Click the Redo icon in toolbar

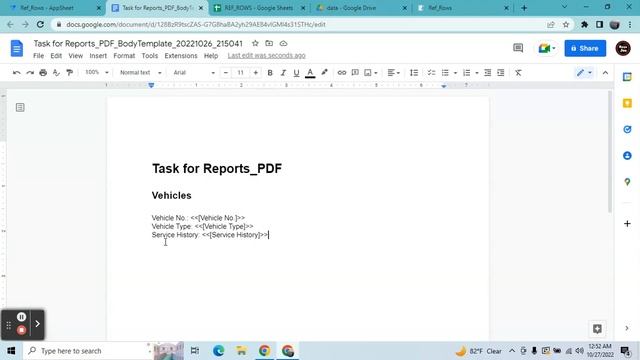pos(30,73)
